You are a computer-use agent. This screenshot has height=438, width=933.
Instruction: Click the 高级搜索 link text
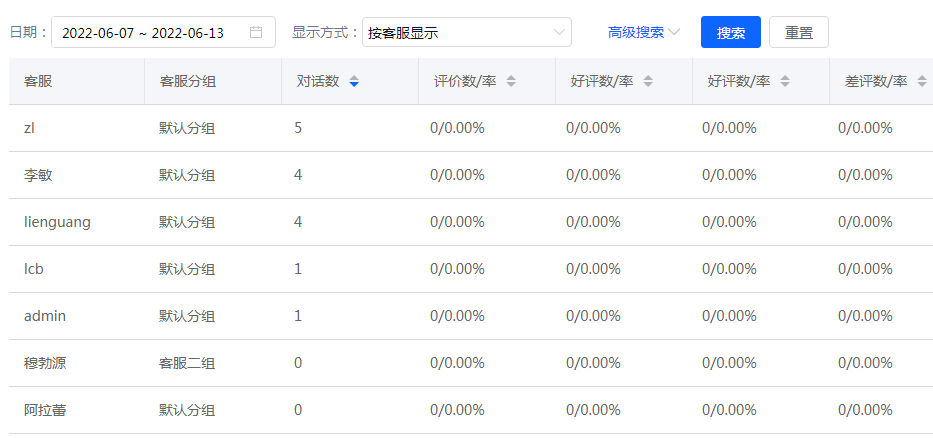pos(635,32)
